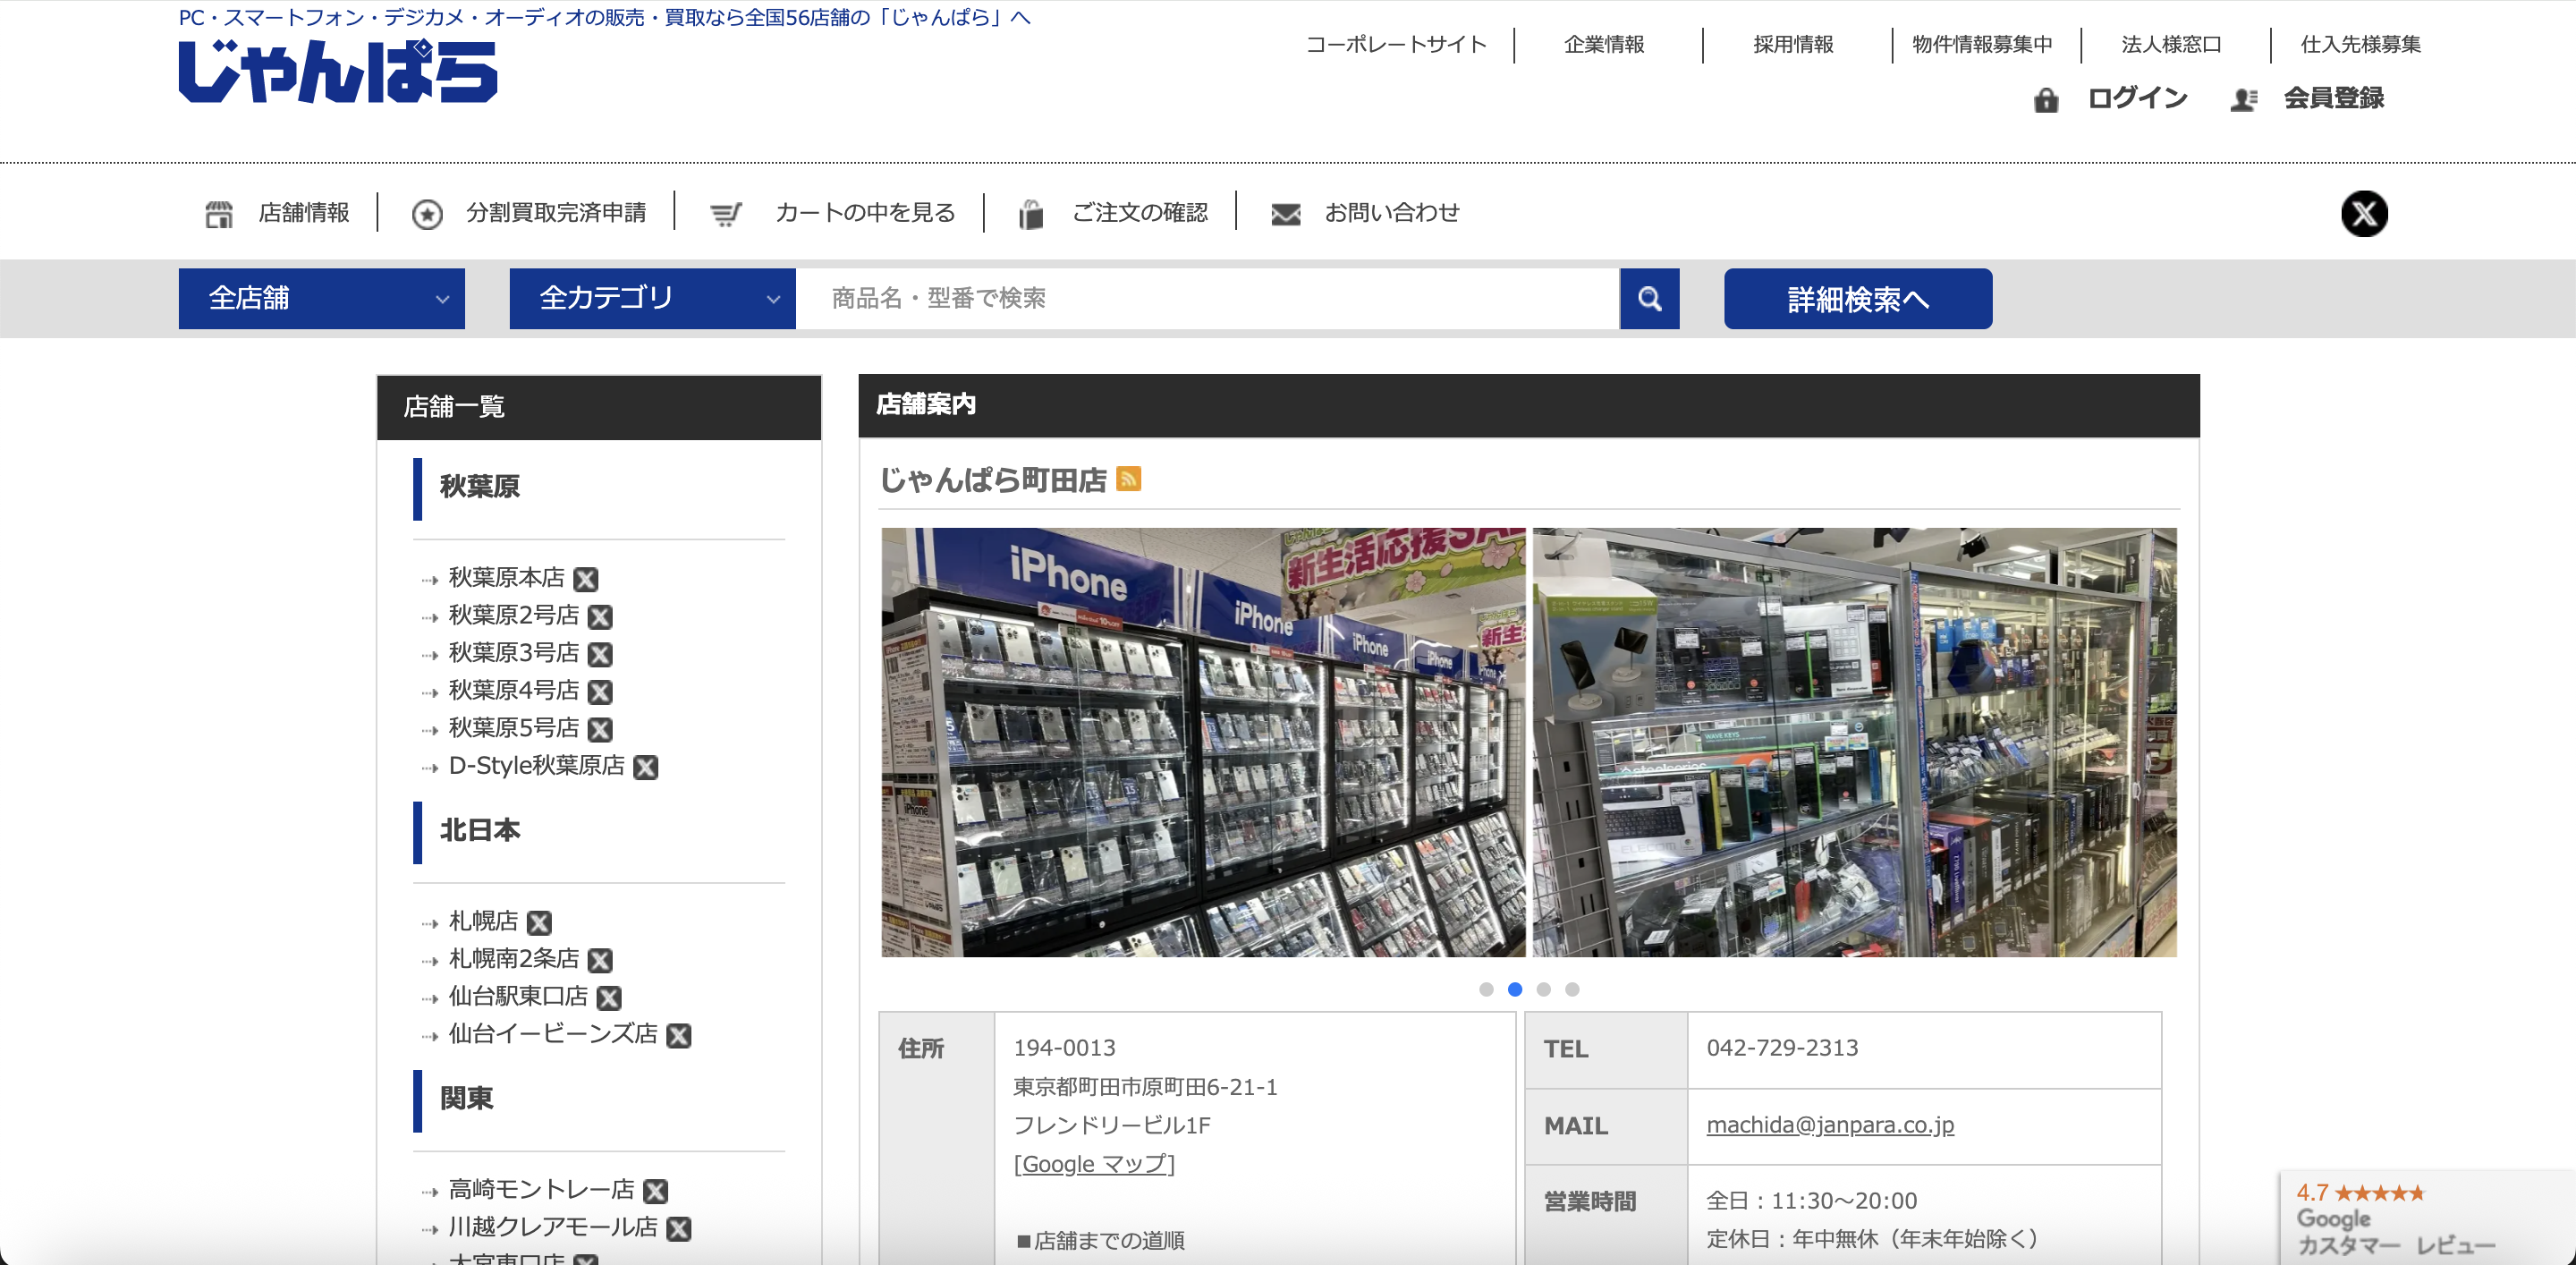Open 仙台イービーンズ店 store link
This screenshot has width=2576, height=1265.
coord(553,1034)
